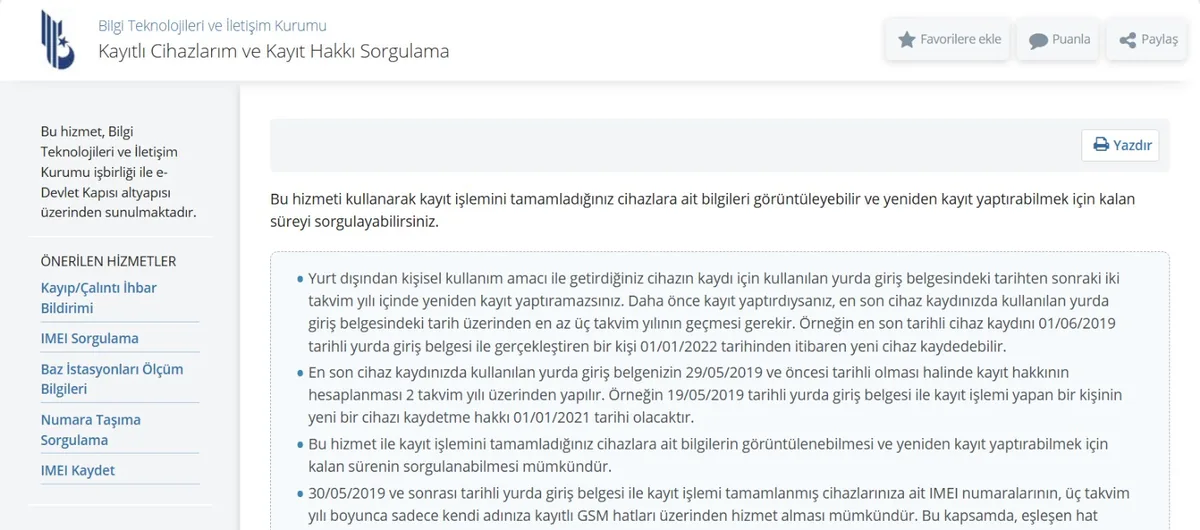The width and height of the screenshot is (1200, 530).
Task: Open IMEI Sorgulama service link
Action: pos(90,338)
